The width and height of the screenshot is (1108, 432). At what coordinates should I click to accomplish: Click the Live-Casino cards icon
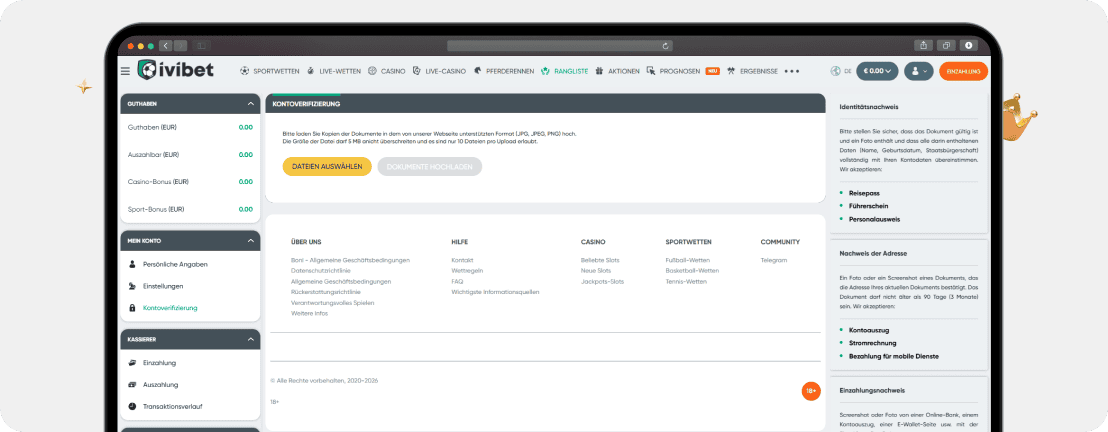coord(416,71)
